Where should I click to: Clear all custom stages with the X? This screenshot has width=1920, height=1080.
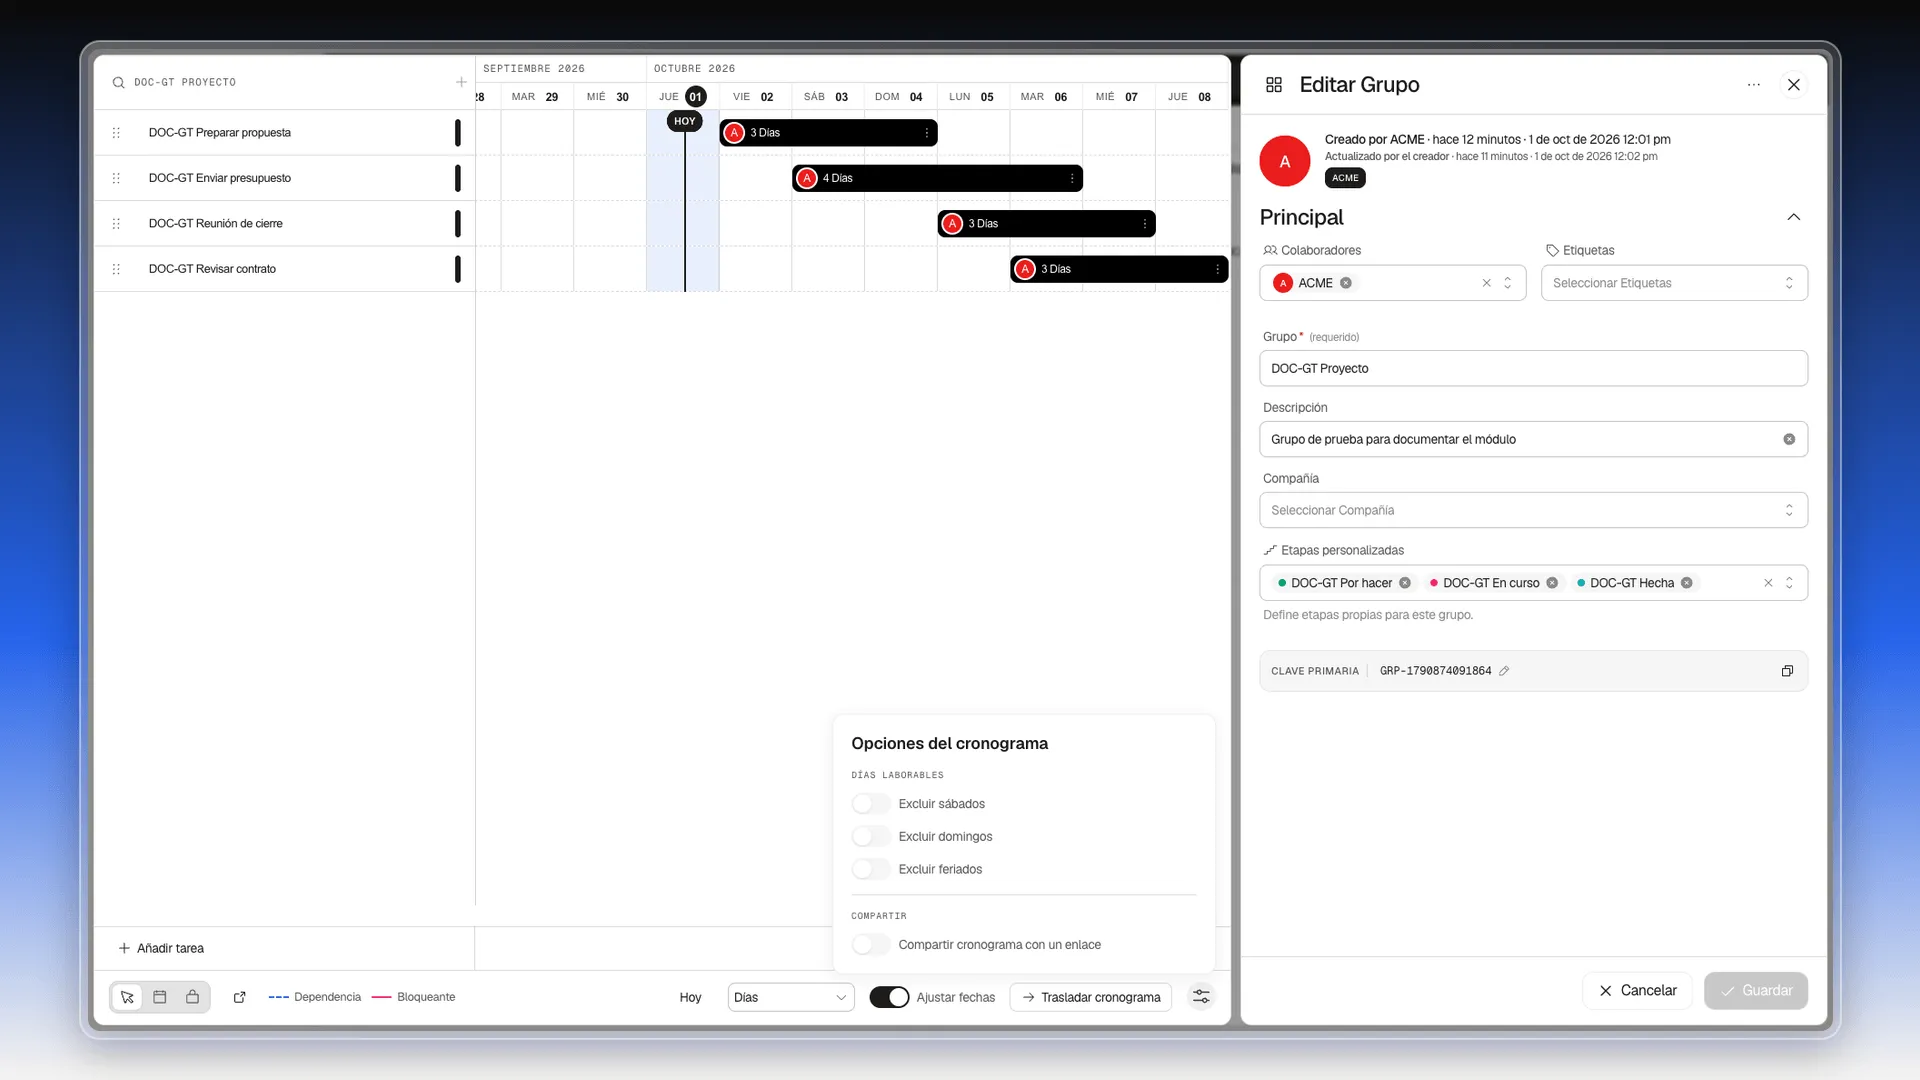click(x=1768, y=583)
